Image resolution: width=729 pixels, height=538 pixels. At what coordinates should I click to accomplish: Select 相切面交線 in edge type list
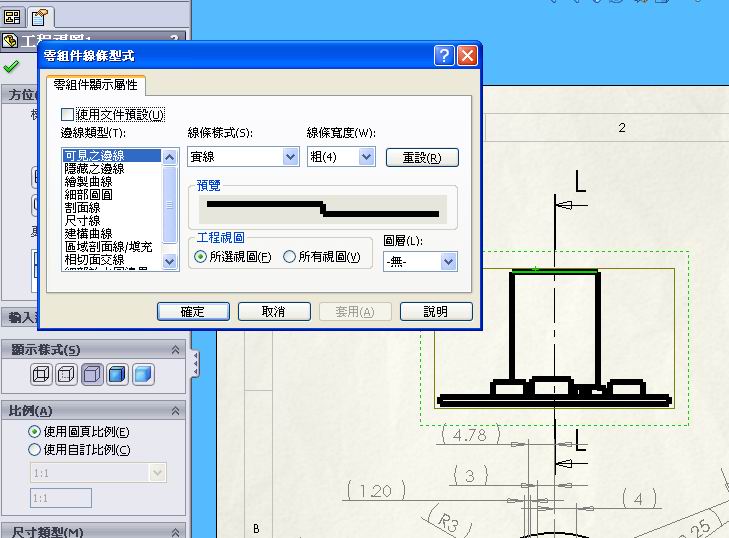pos(112,259)
